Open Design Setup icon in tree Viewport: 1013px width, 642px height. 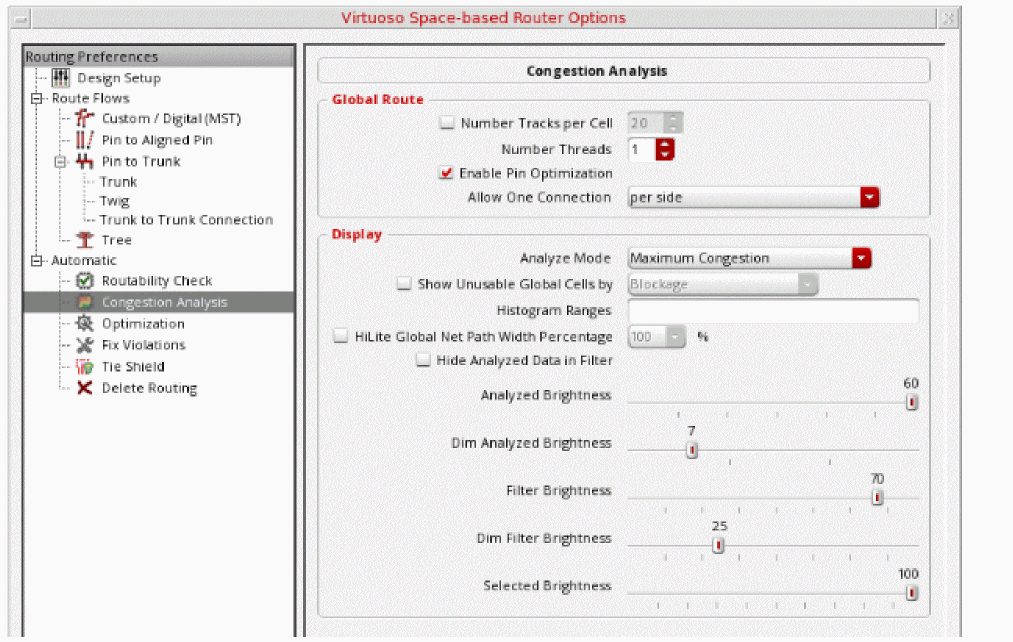coord(61,78)
